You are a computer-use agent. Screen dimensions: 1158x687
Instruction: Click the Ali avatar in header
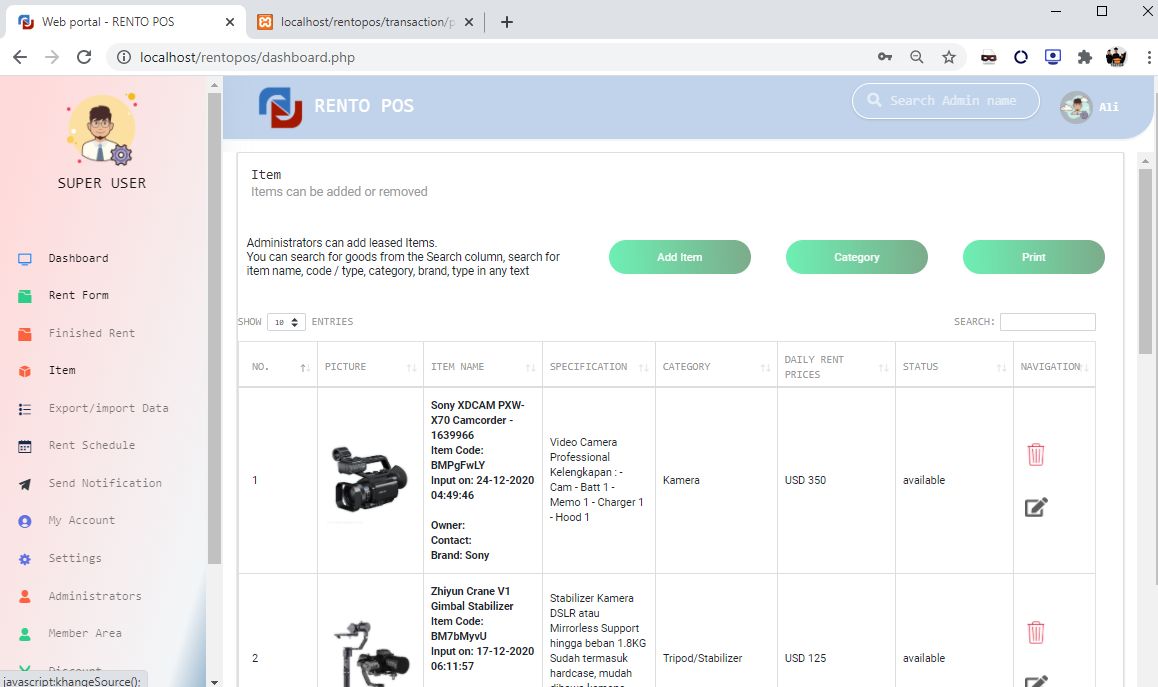point(1076,107)
